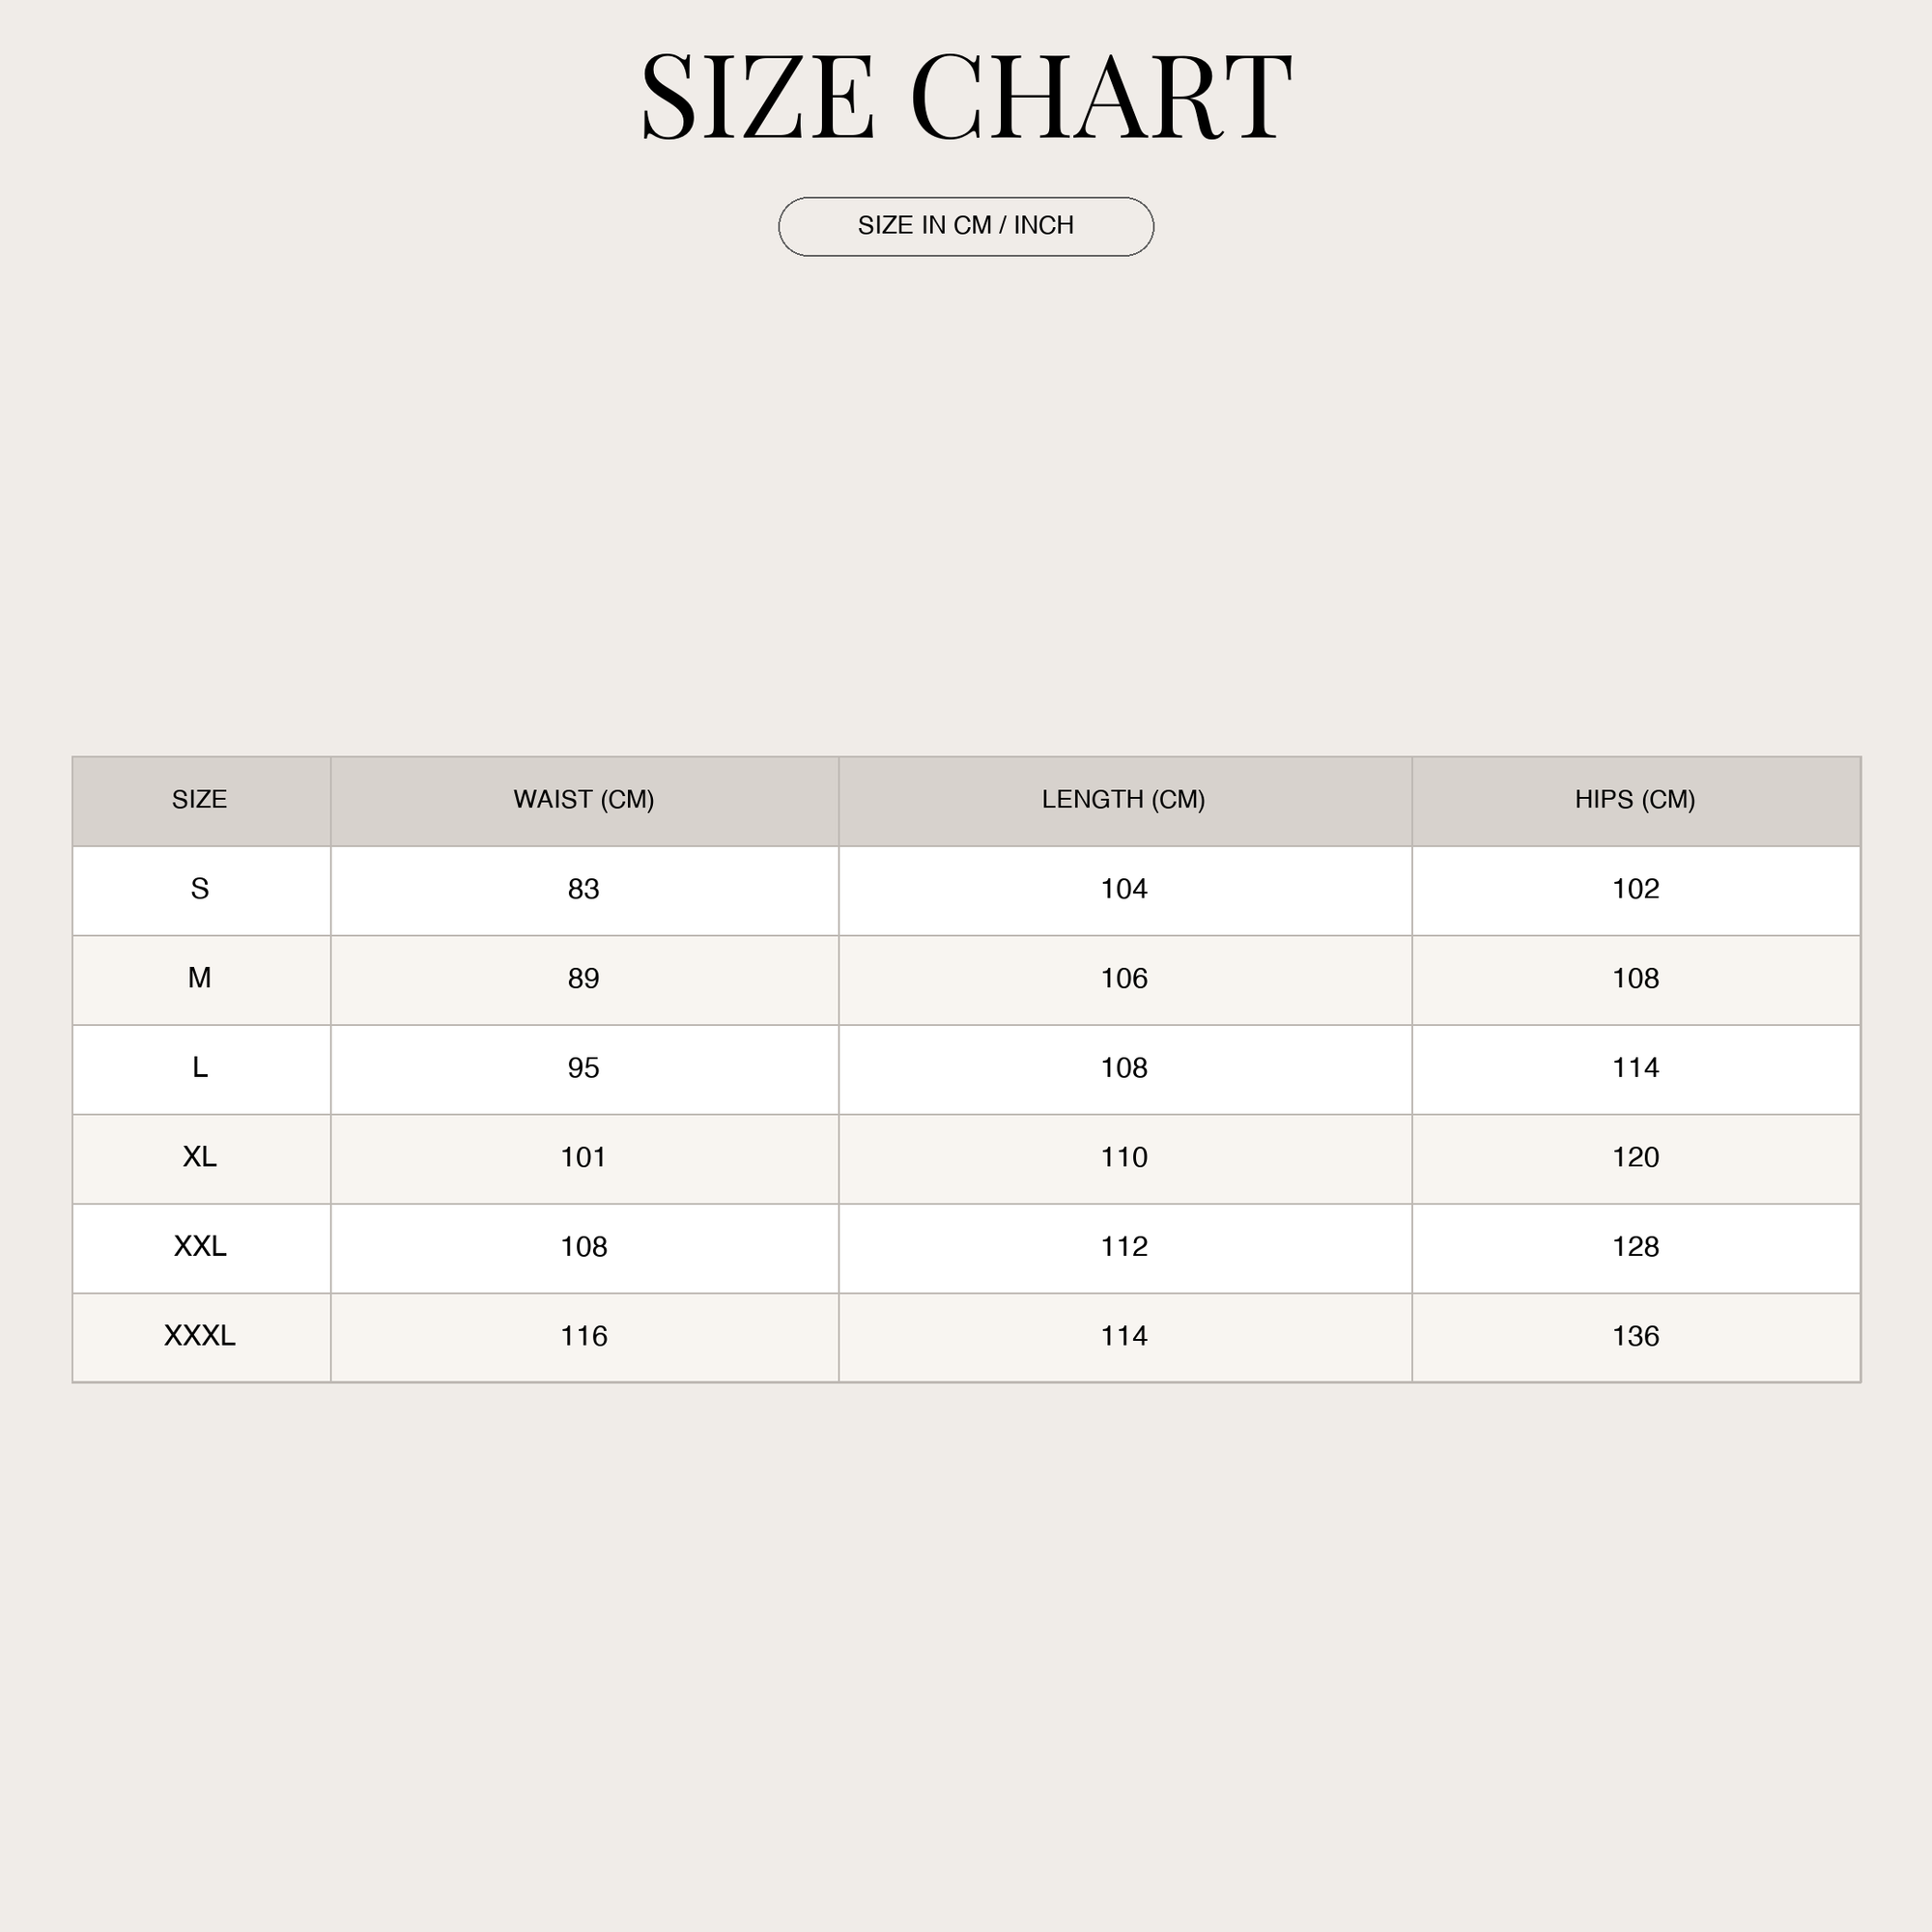Click the XXXL size row label

click(x=200, y=1336)
